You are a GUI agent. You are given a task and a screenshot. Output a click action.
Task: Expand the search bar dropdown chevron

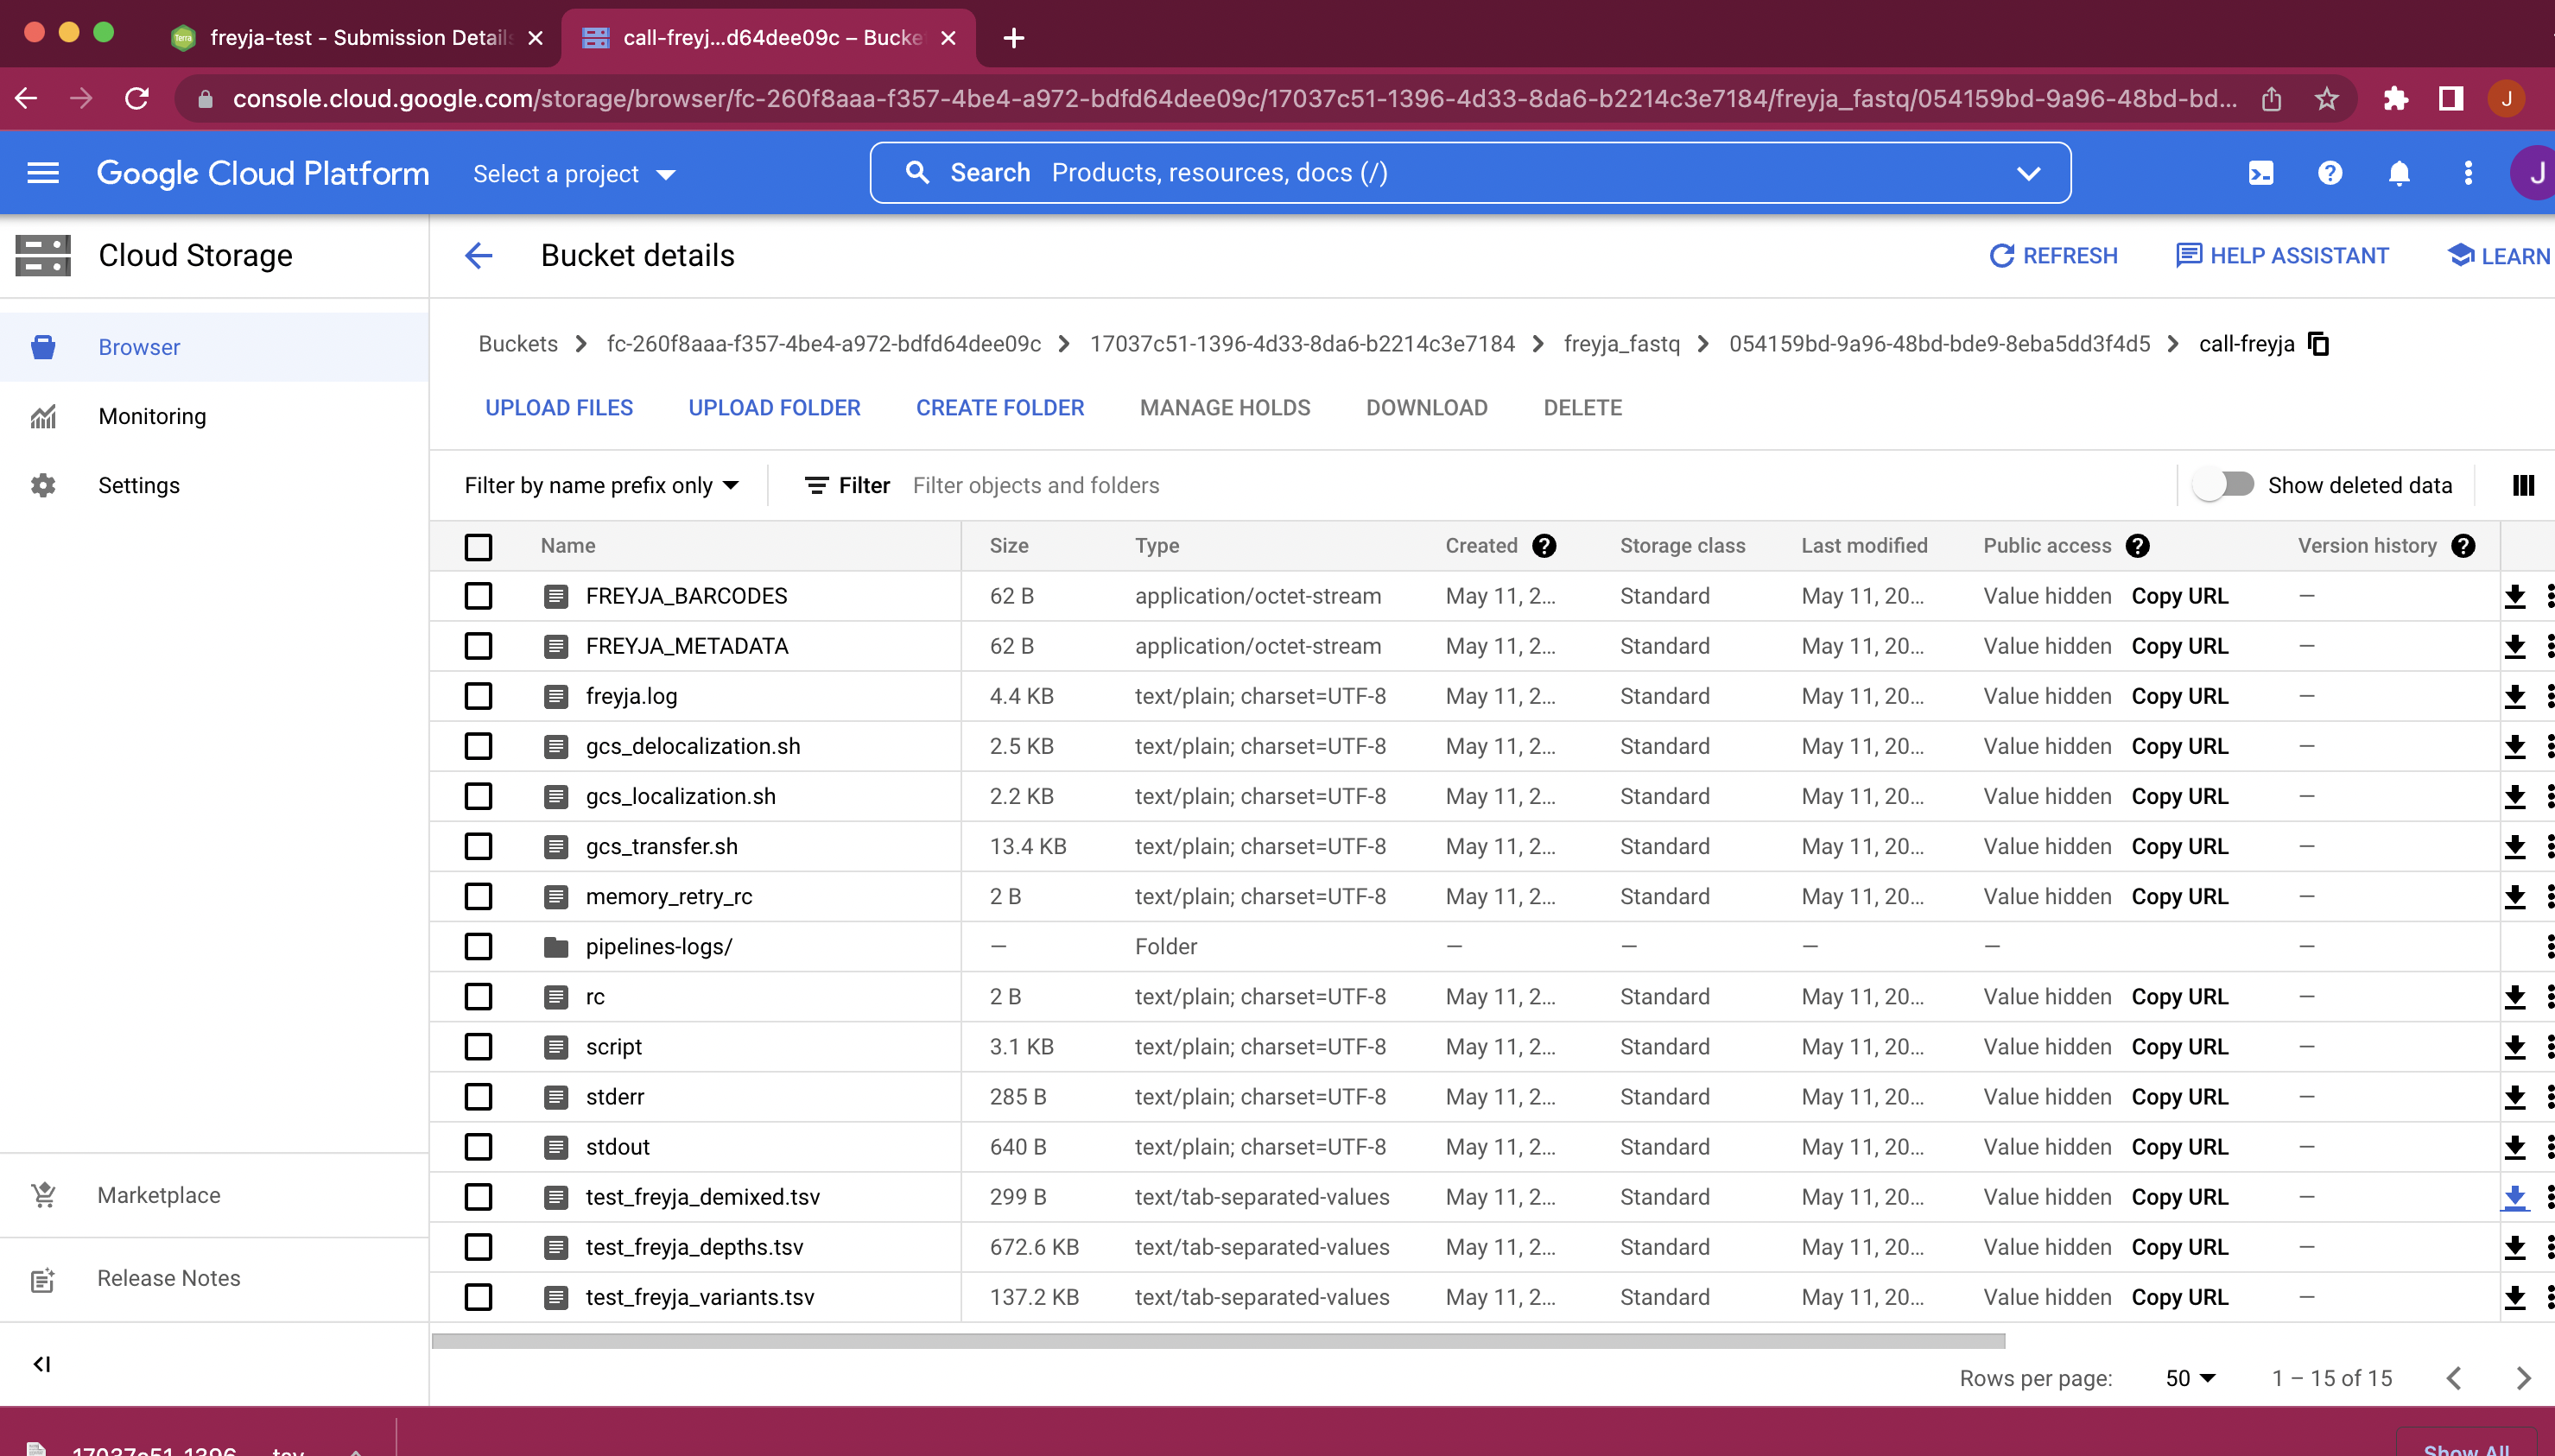pos(2028,173)
